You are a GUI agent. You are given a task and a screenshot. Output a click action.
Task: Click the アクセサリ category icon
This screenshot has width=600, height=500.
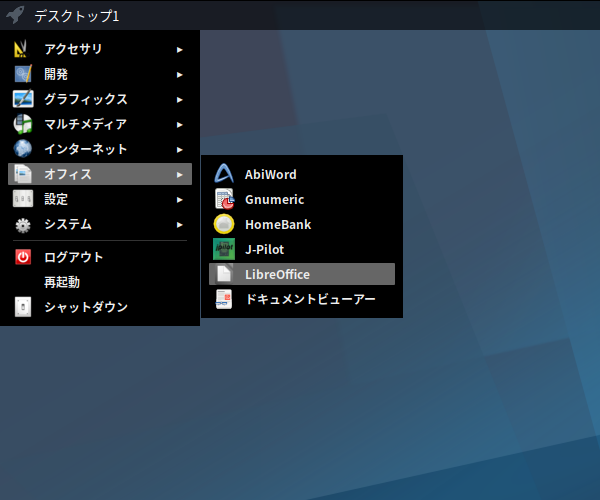pos(21,49)
